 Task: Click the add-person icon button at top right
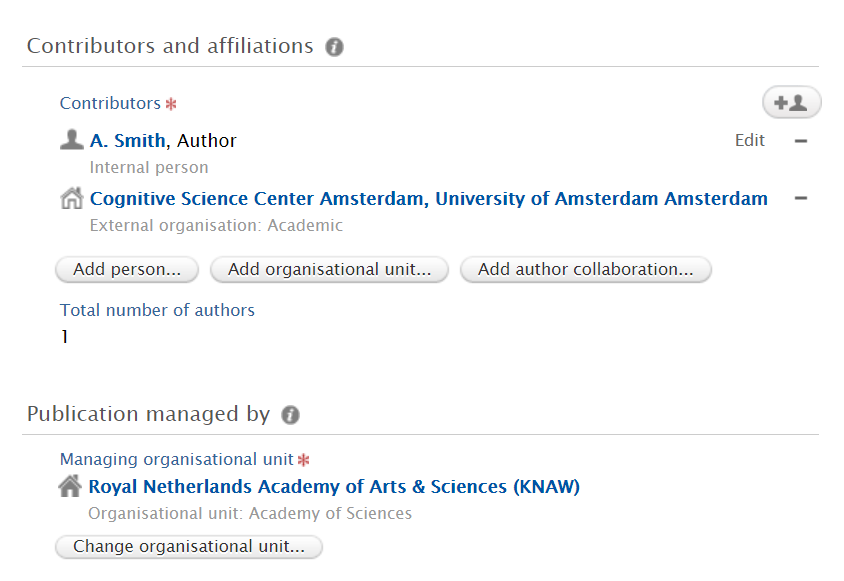pyautogui.click(x=791, y=102)
